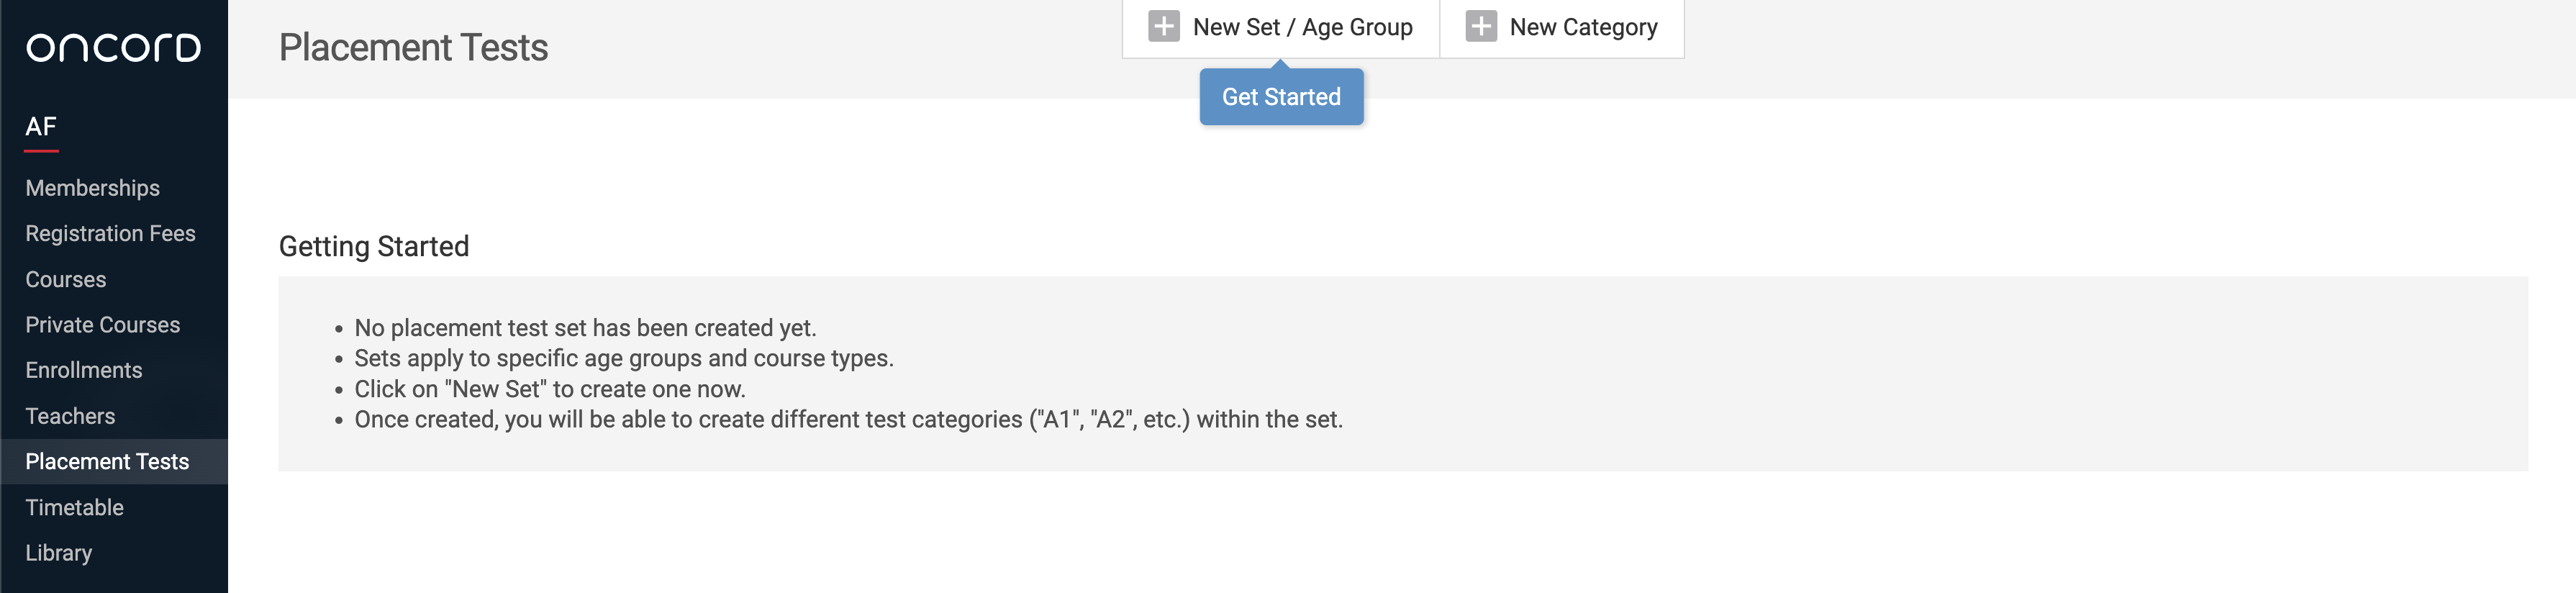Select Teachers in the sidebar

70,416
